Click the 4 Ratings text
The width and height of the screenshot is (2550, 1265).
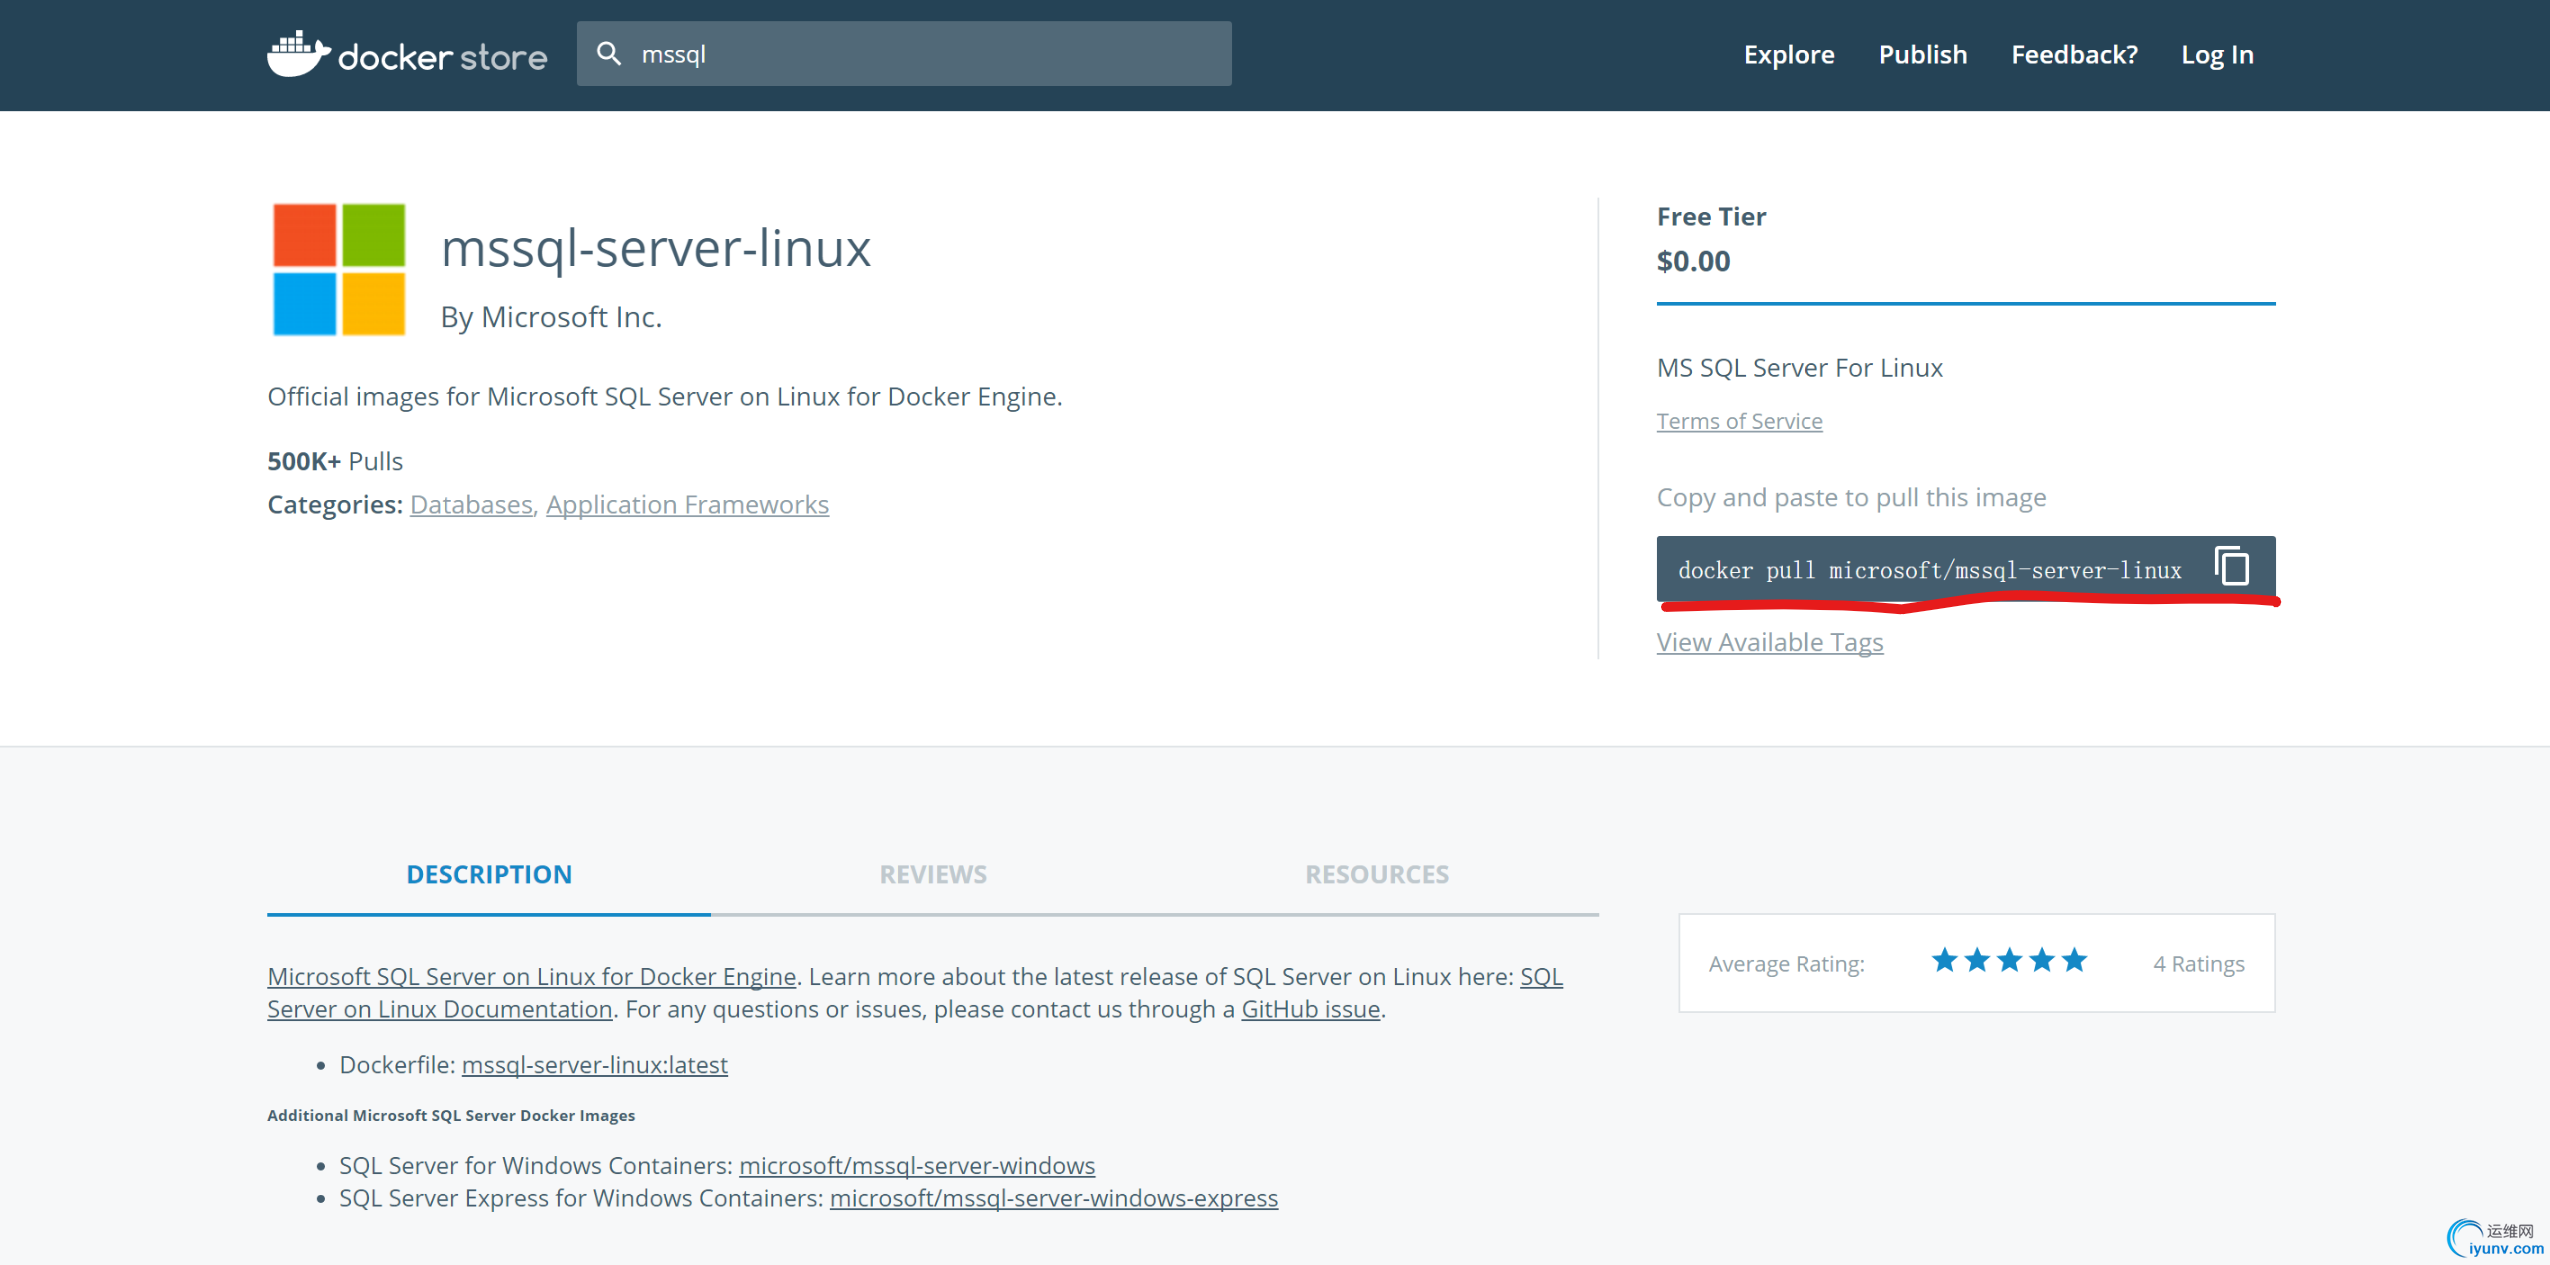pyautogui.click(x=2198, y=964)
